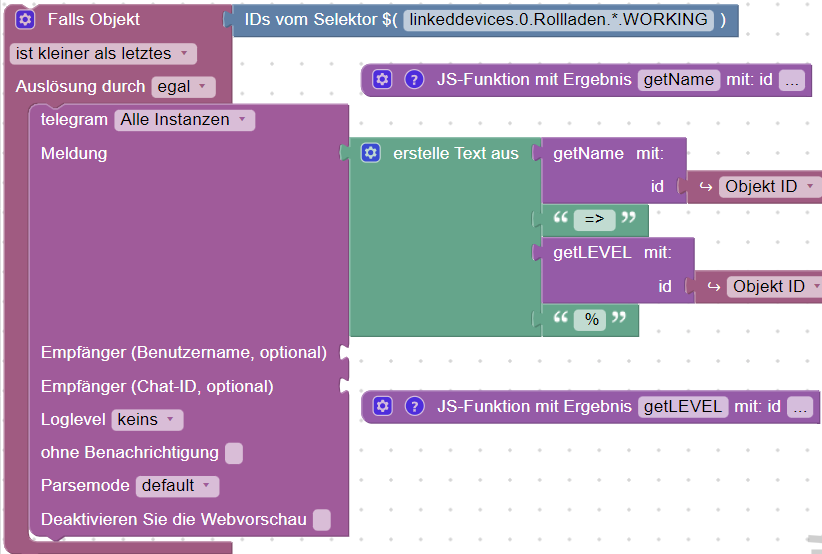Open gear settings of getName JS-Funktion definition

pyautogui.click(x=382, y=80)
